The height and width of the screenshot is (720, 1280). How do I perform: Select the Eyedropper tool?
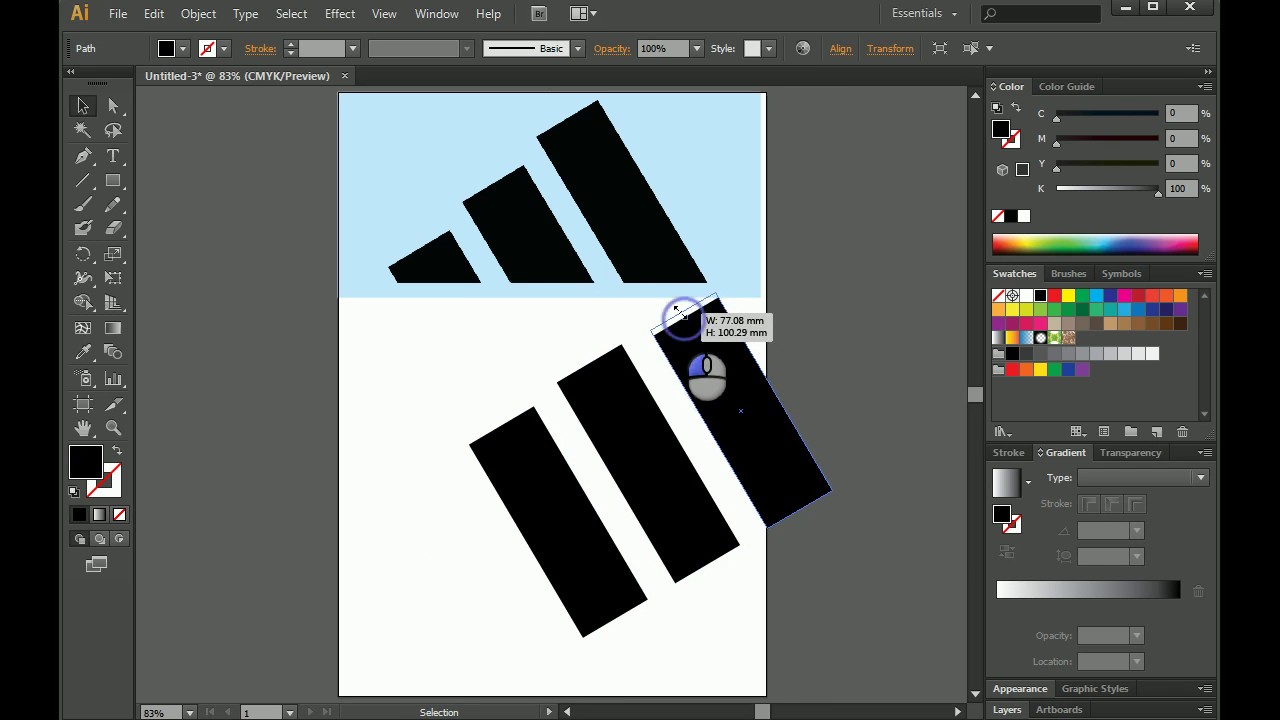[83, 352]
